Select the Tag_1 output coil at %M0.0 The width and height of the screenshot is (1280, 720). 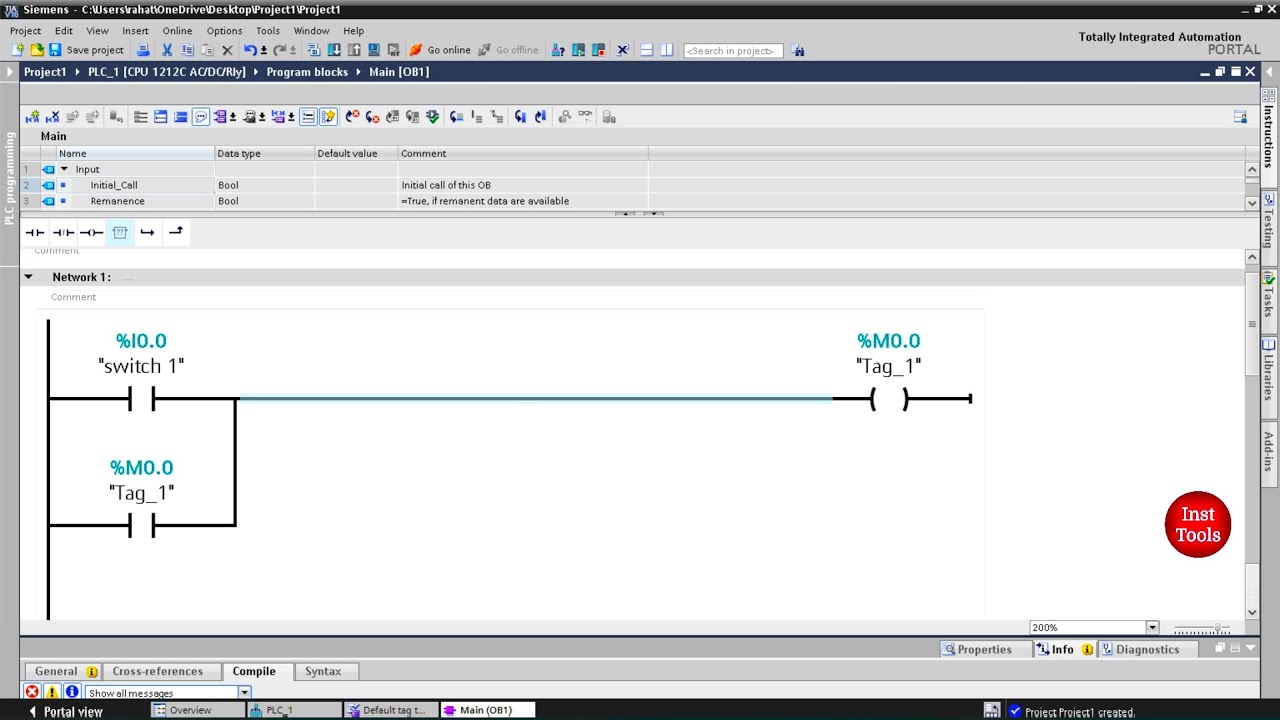tap(889, 399)
